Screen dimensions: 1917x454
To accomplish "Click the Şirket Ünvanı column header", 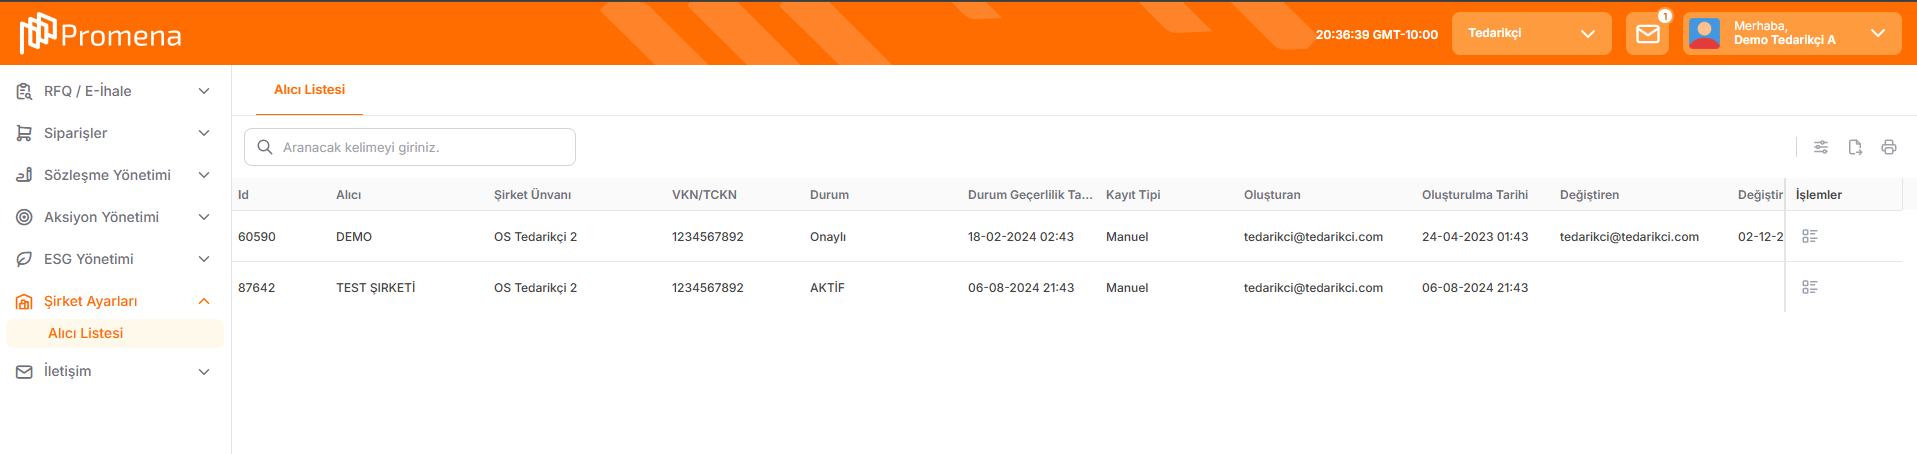I will (532, 195).
